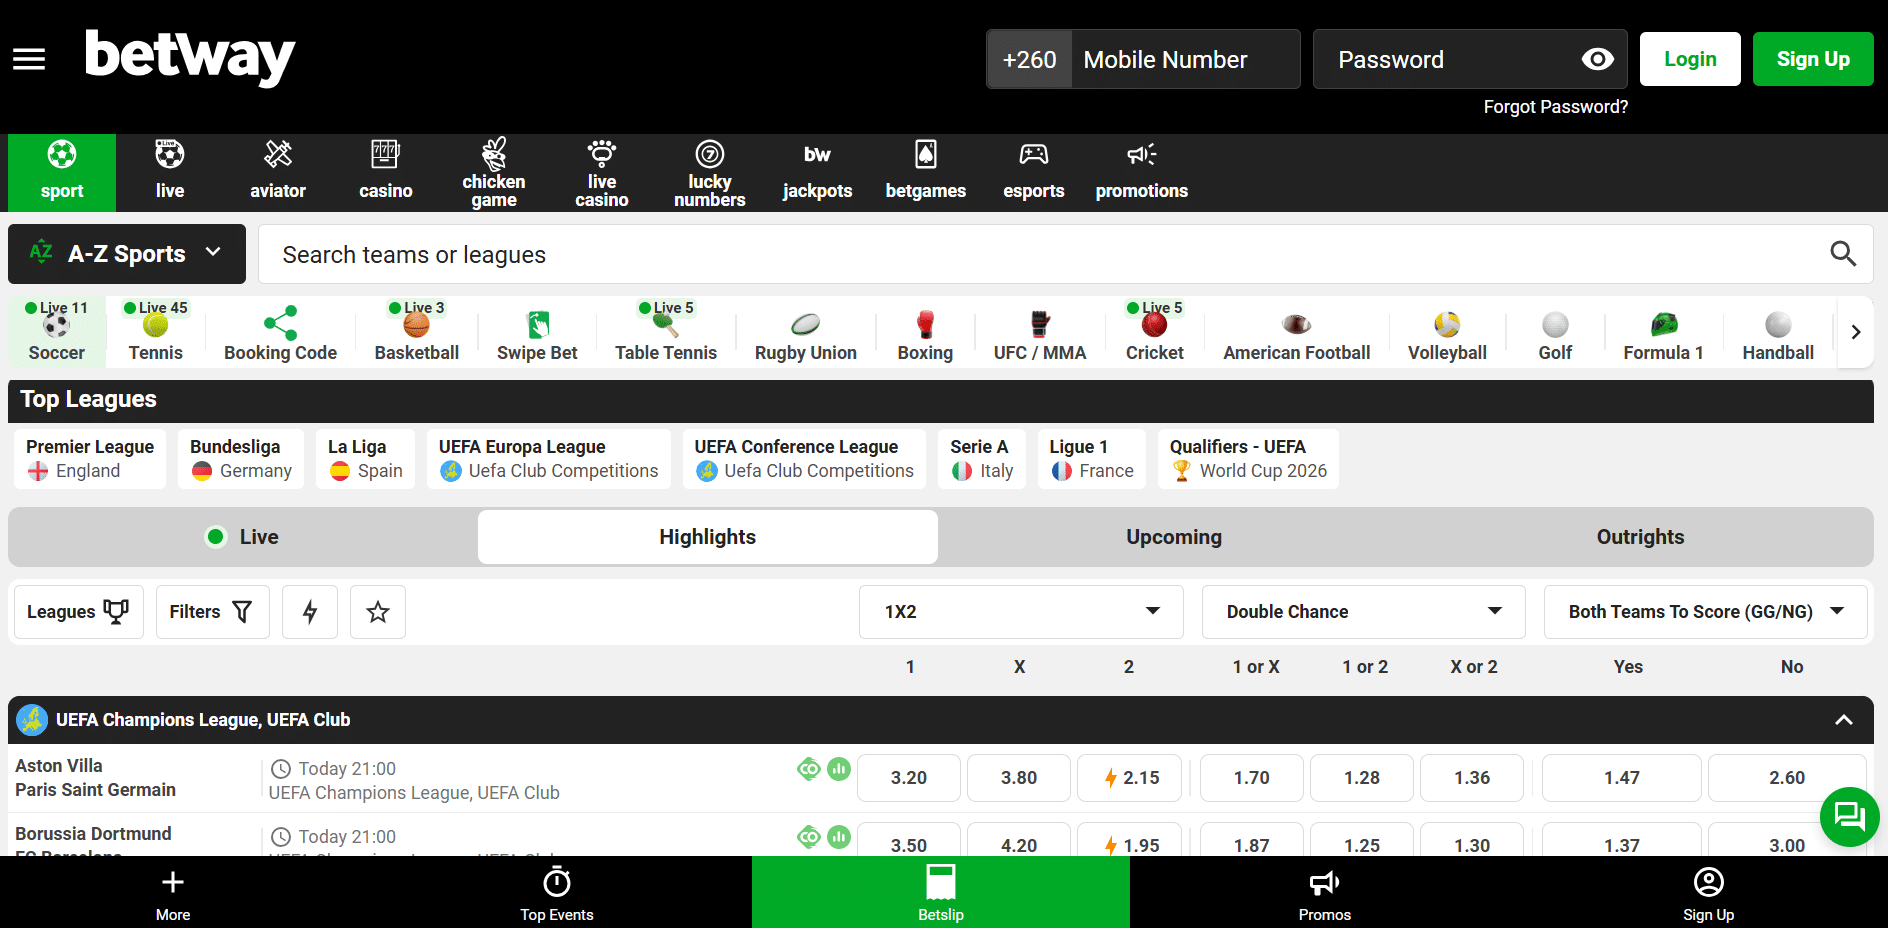This screenshot has width=1888, height=928.
Task: Toggle favourites star filter
Action: click(x=378, y=612)
